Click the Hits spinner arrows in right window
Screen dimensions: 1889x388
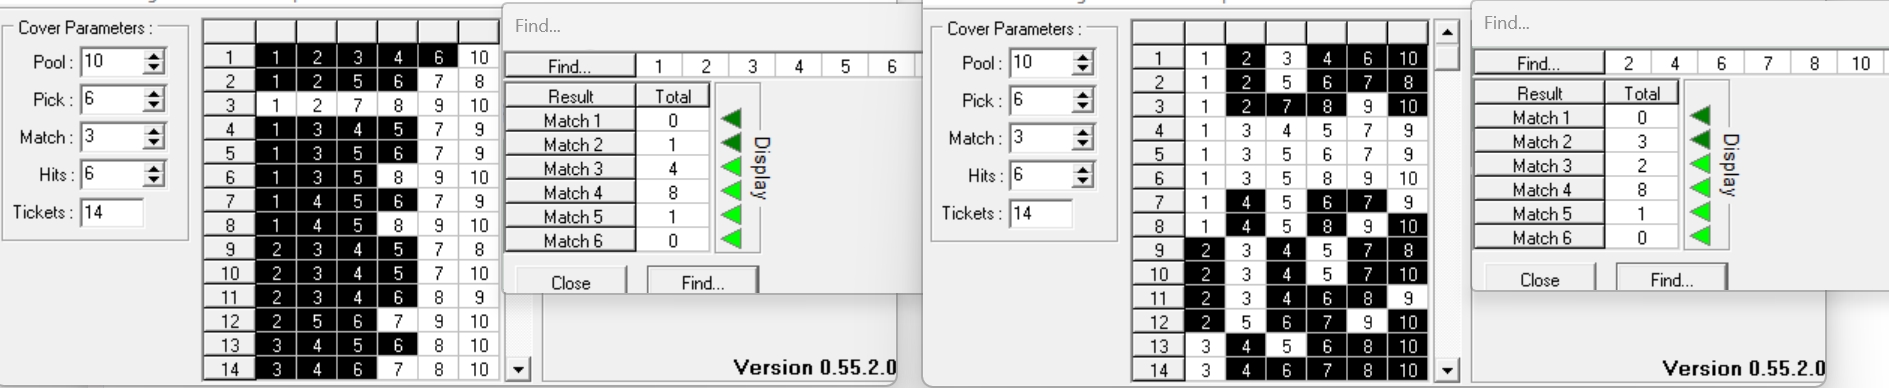[x=1082, y=175]
